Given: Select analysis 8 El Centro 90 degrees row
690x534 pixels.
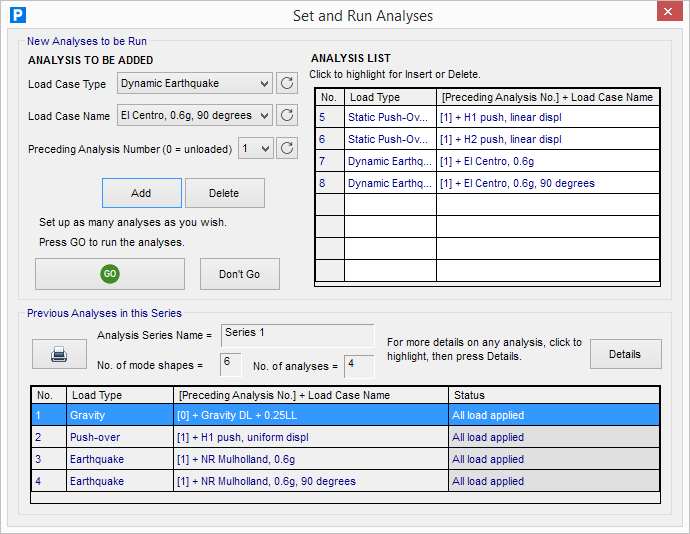Looking at the screenshot, I should click(x=487, y=184).
